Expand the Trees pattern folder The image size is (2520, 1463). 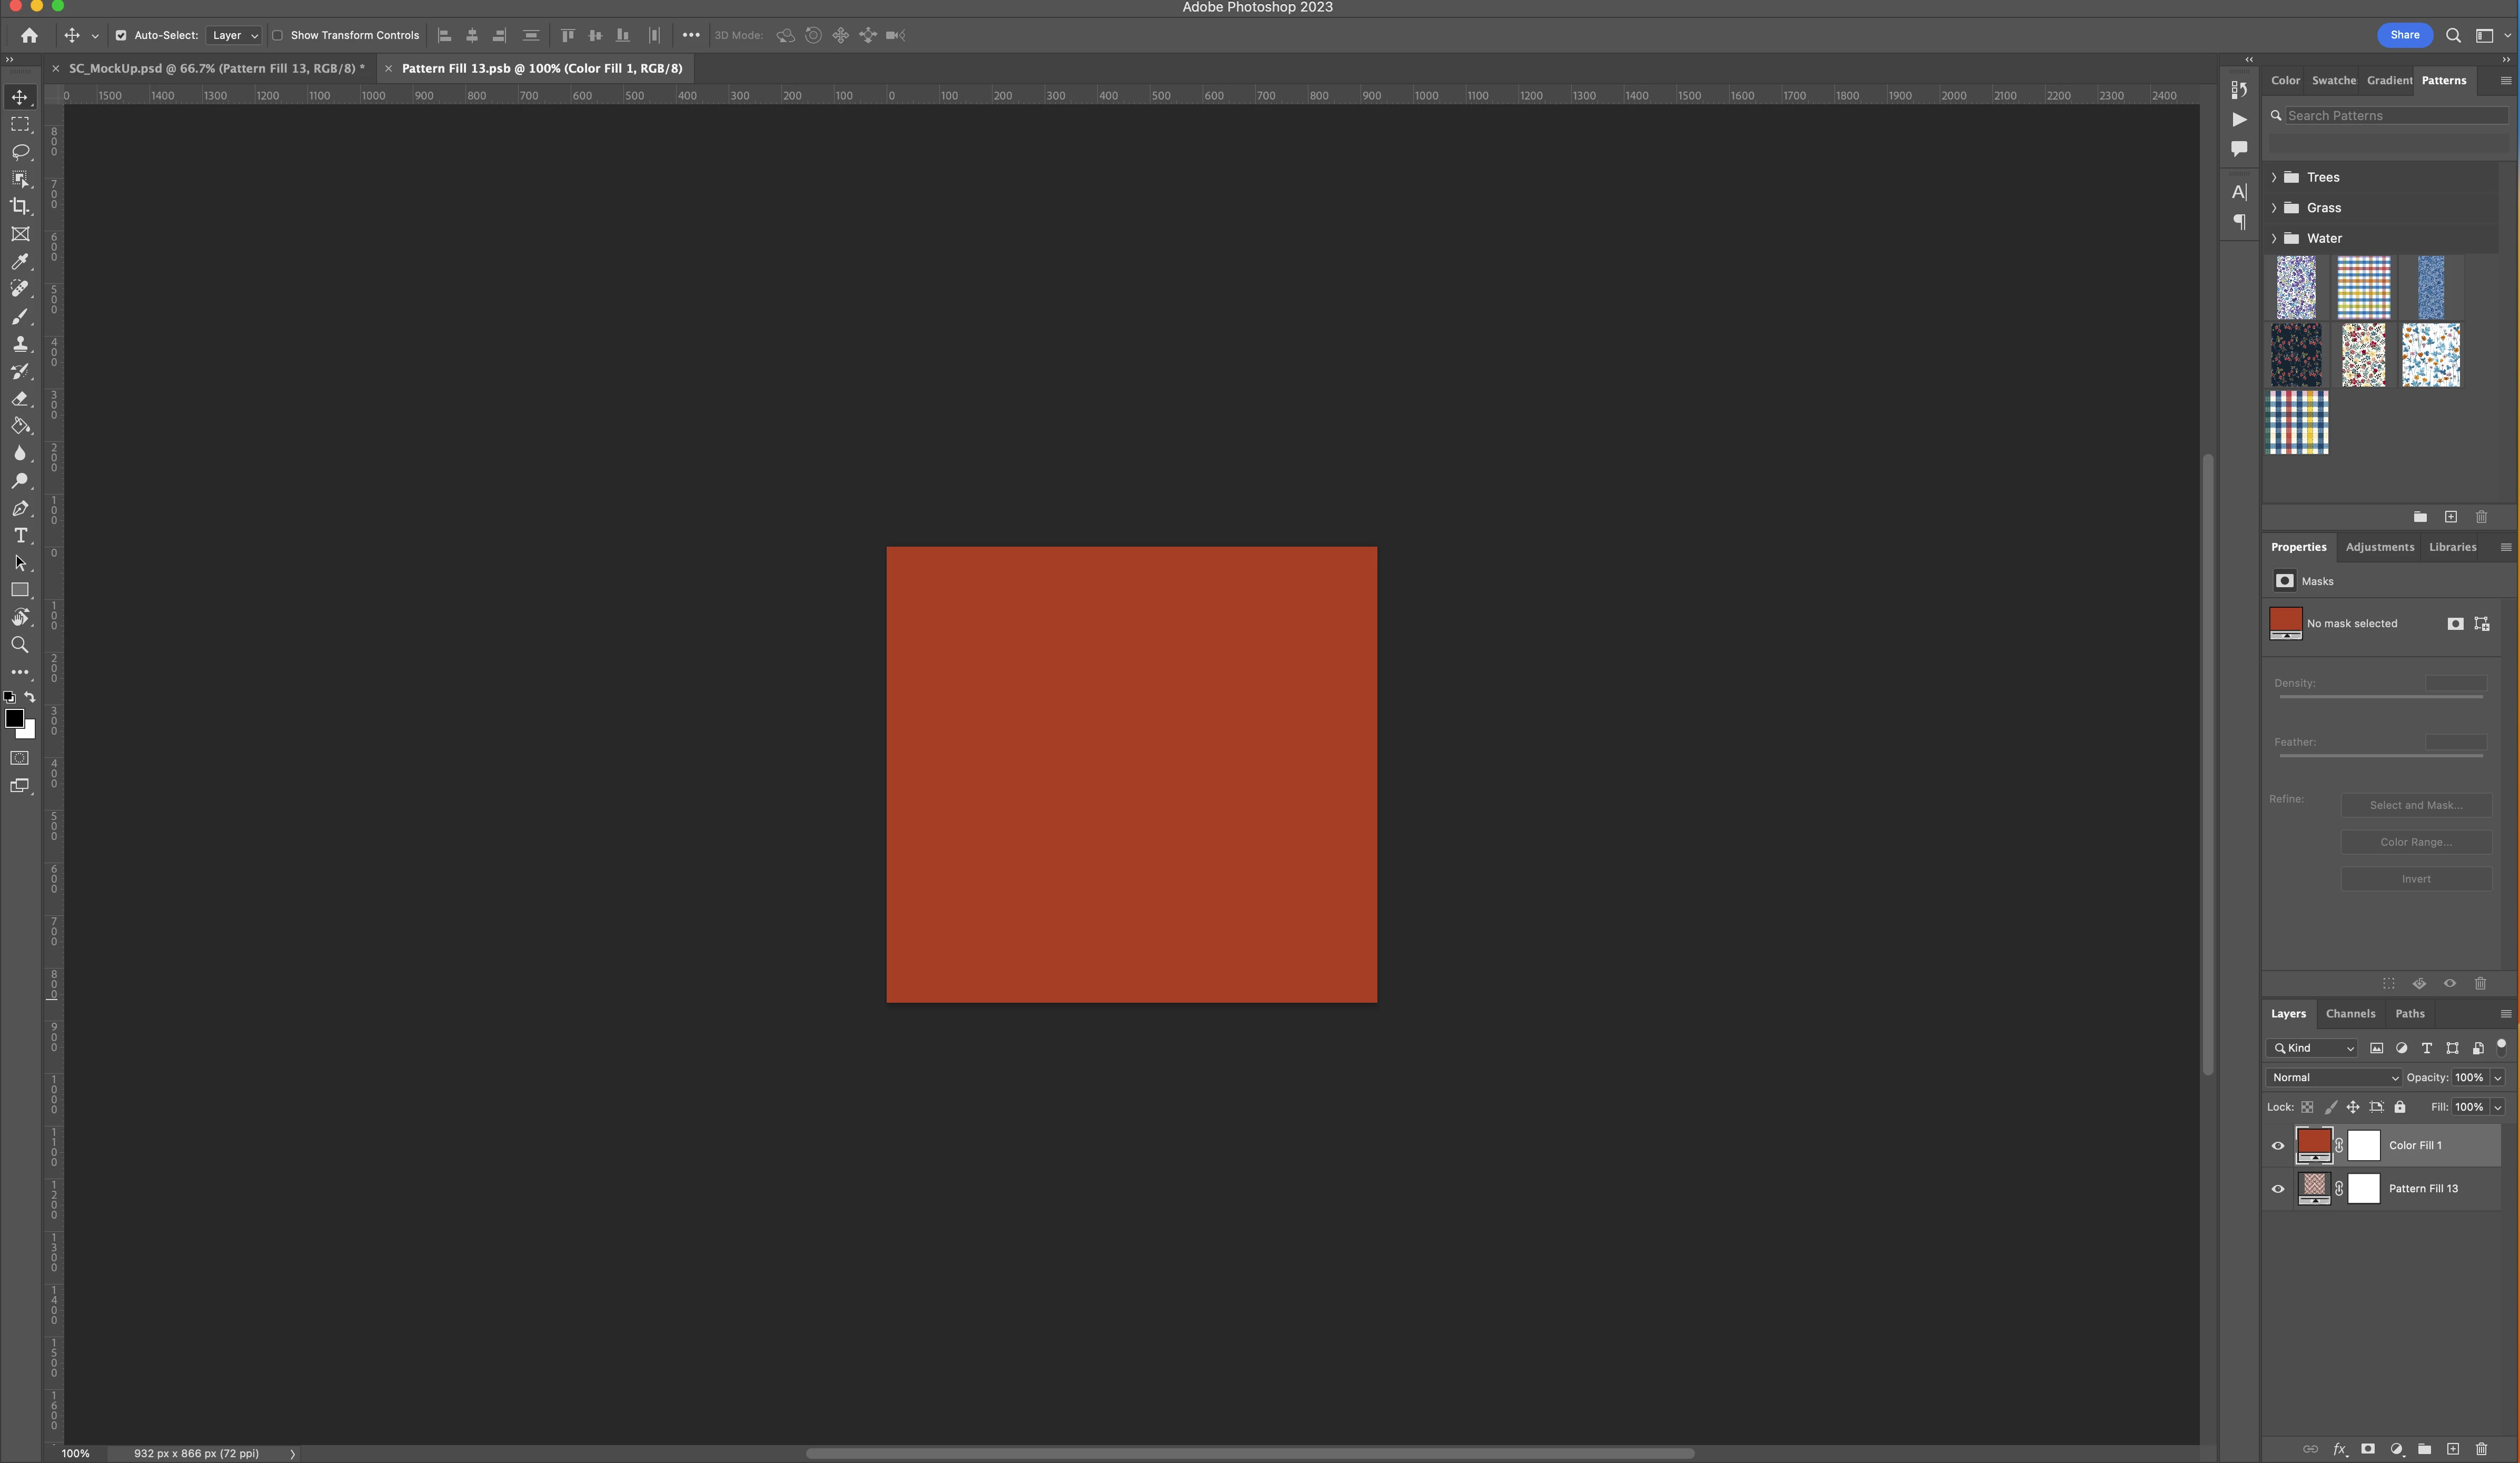tap(2274, 177)
